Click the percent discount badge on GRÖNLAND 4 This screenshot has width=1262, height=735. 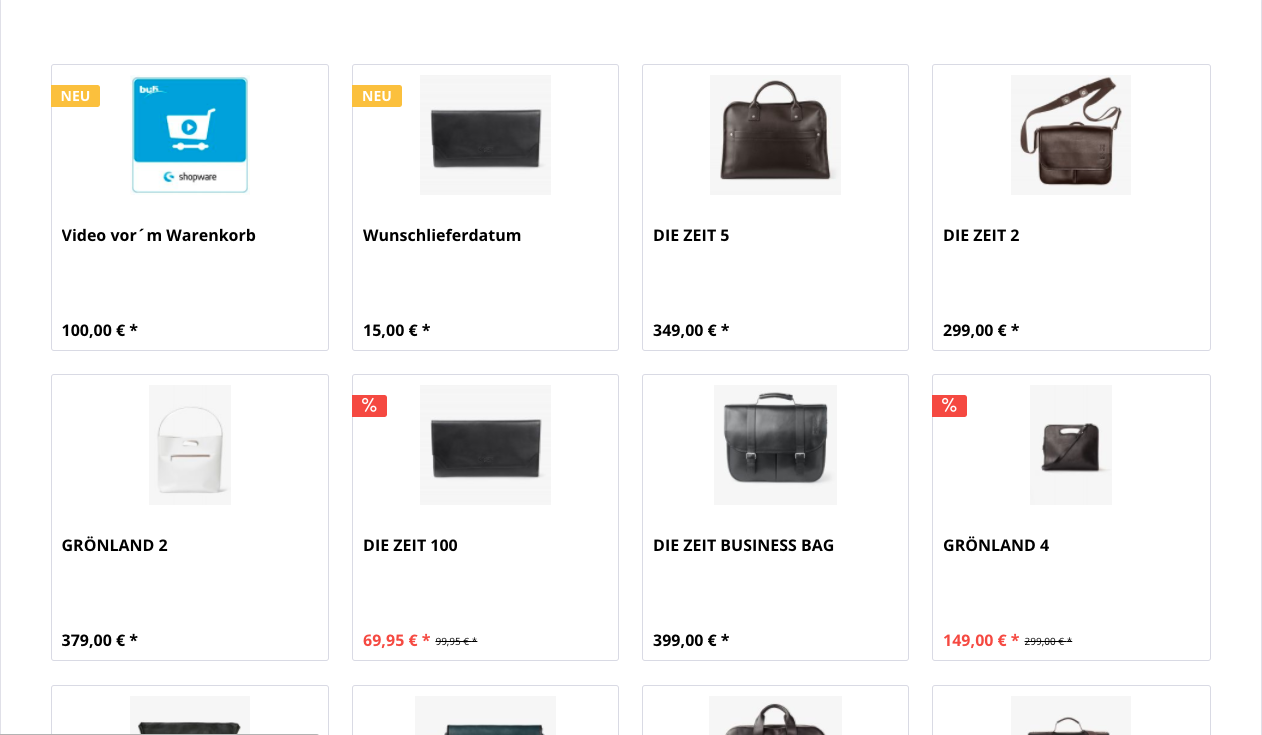pyautogui.click(x=949, y=406)
